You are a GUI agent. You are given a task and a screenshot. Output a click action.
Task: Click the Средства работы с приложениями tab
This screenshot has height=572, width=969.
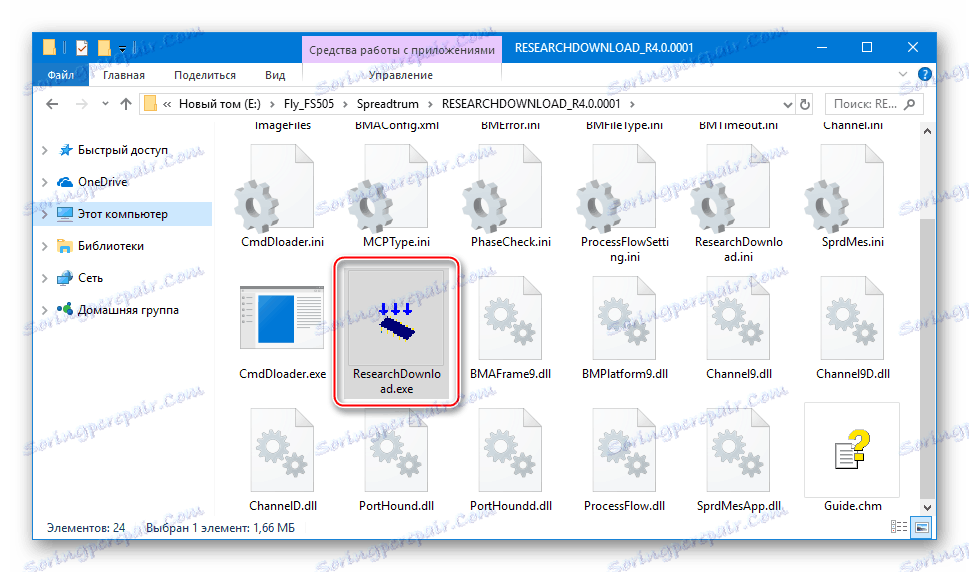coord(402,50)
